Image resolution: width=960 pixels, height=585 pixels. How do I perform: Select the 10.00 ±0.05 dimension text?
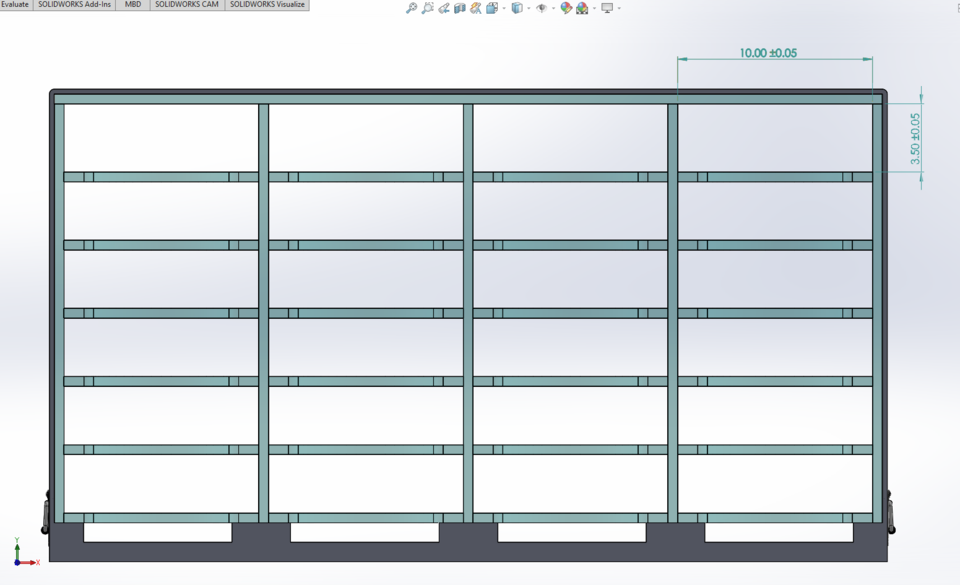tap(768, 53)
